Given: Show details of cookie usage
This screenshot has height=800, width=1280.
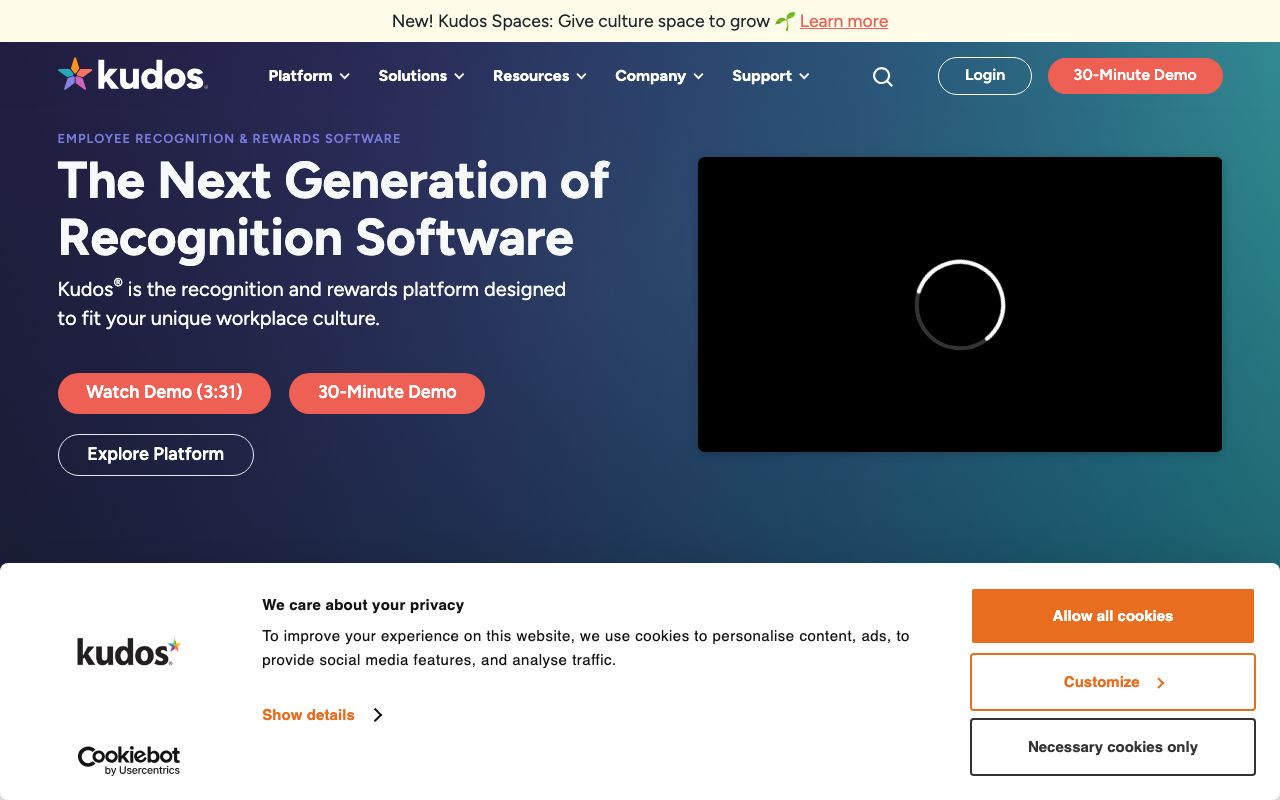Looking at the screenshot, I should [308, 715].
